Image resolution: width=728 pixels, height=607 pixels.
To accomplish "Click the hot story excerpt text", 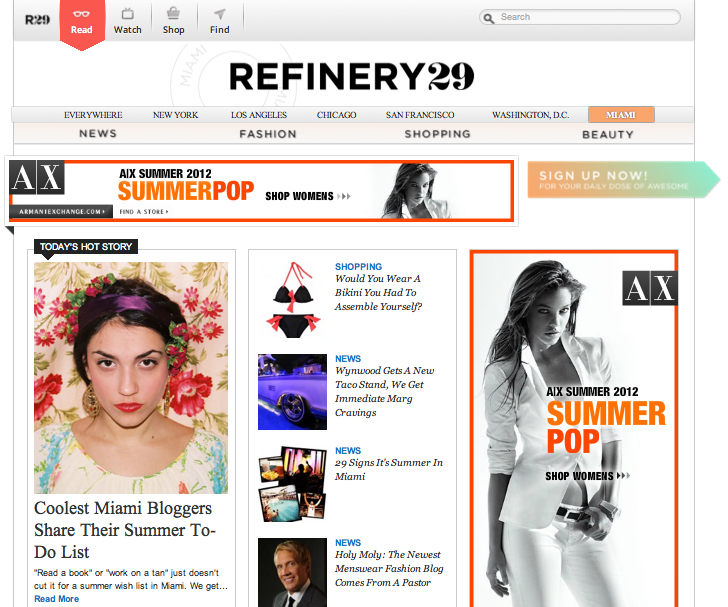I will (131, 579).
